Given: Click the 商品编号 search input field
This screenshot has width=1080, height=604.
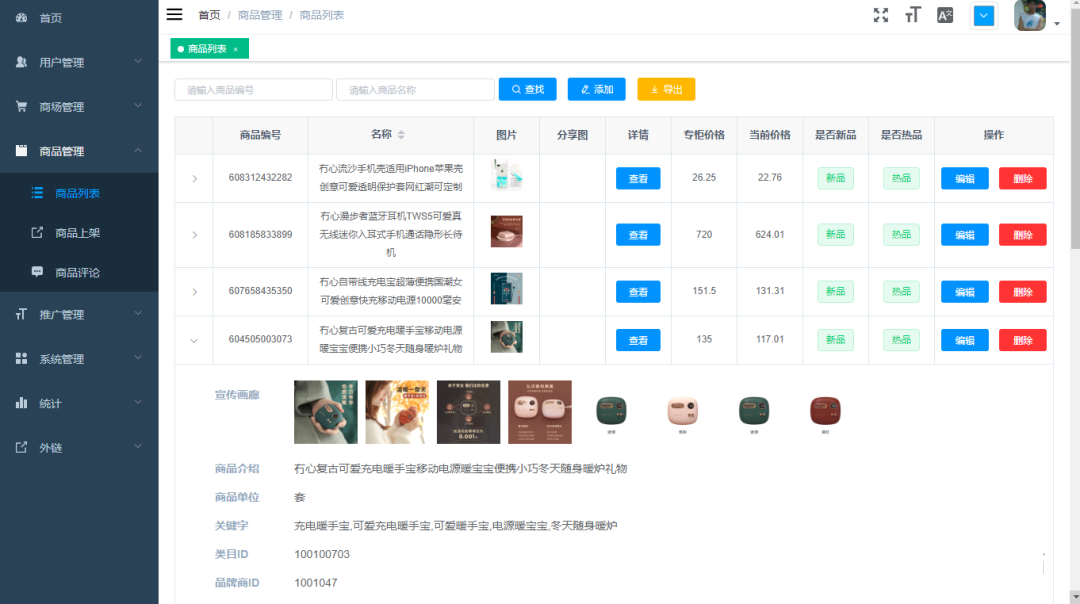Looking at the screenshot, I should [x=253, y=90].
